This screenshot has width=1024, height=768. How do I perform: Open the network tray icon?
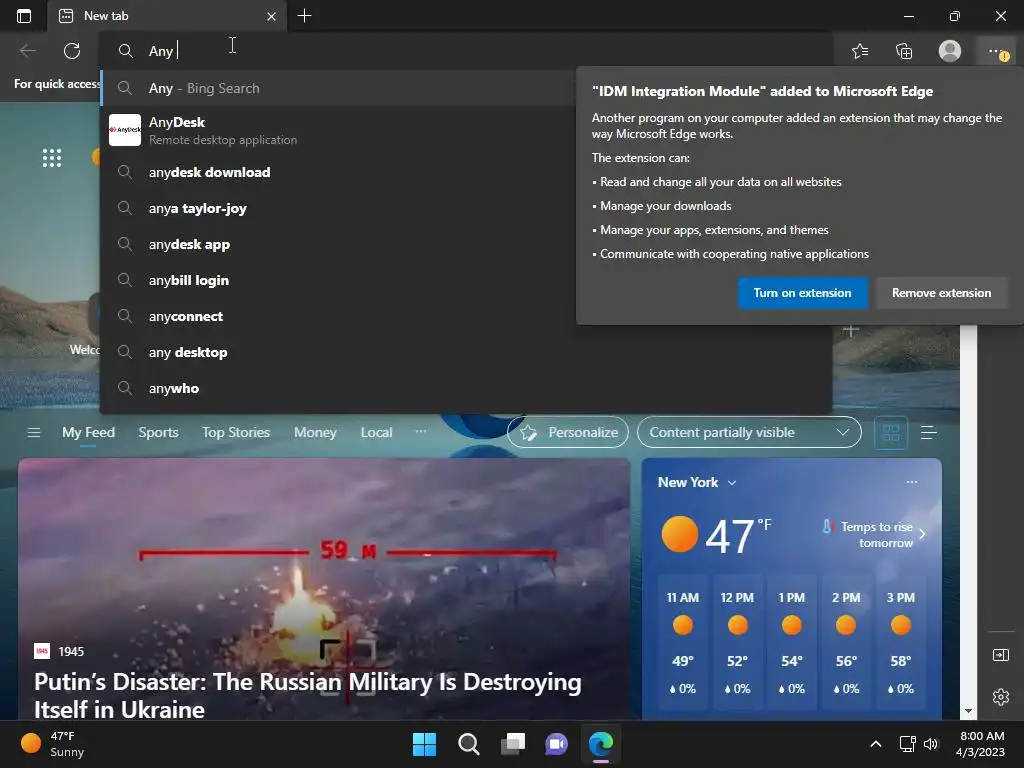click(907, 744)
